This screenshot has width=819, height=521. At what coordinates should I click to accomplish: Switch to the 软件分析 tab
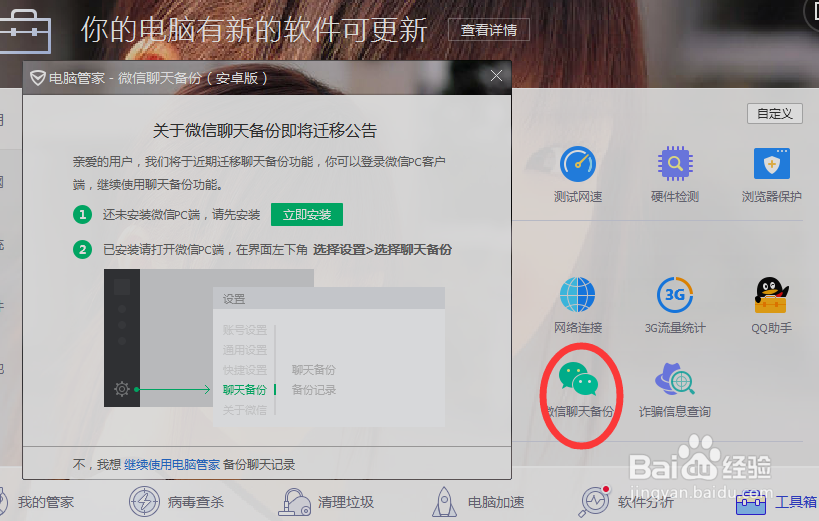[x=627, y=502]
